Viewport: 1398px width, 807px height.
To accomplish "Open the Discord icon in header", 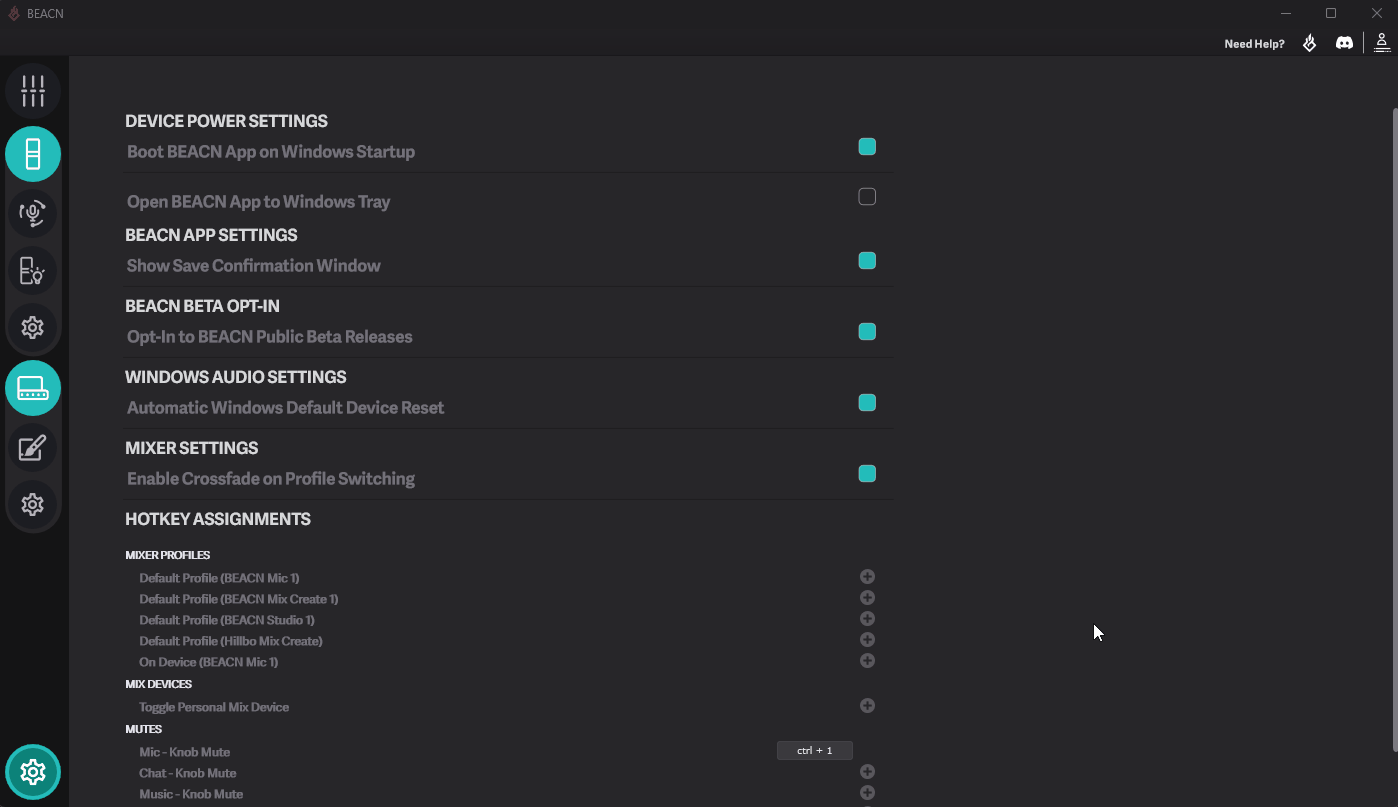I will tap(1344, 43).
